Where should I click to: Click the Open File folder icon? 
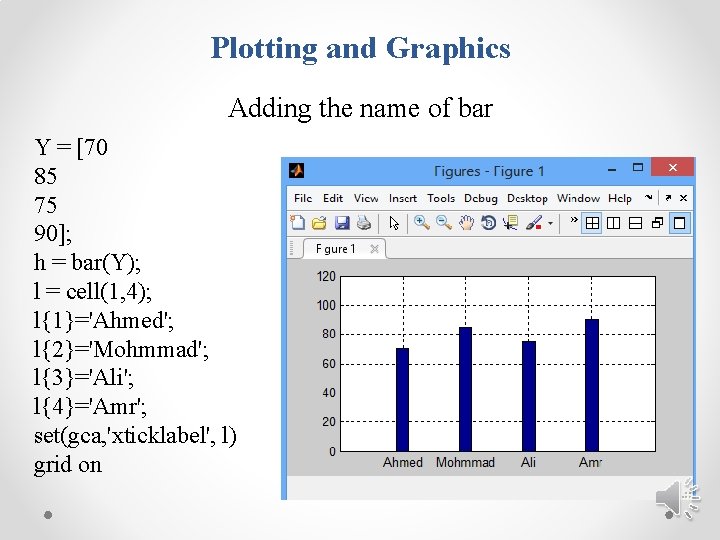click(319, 223)
